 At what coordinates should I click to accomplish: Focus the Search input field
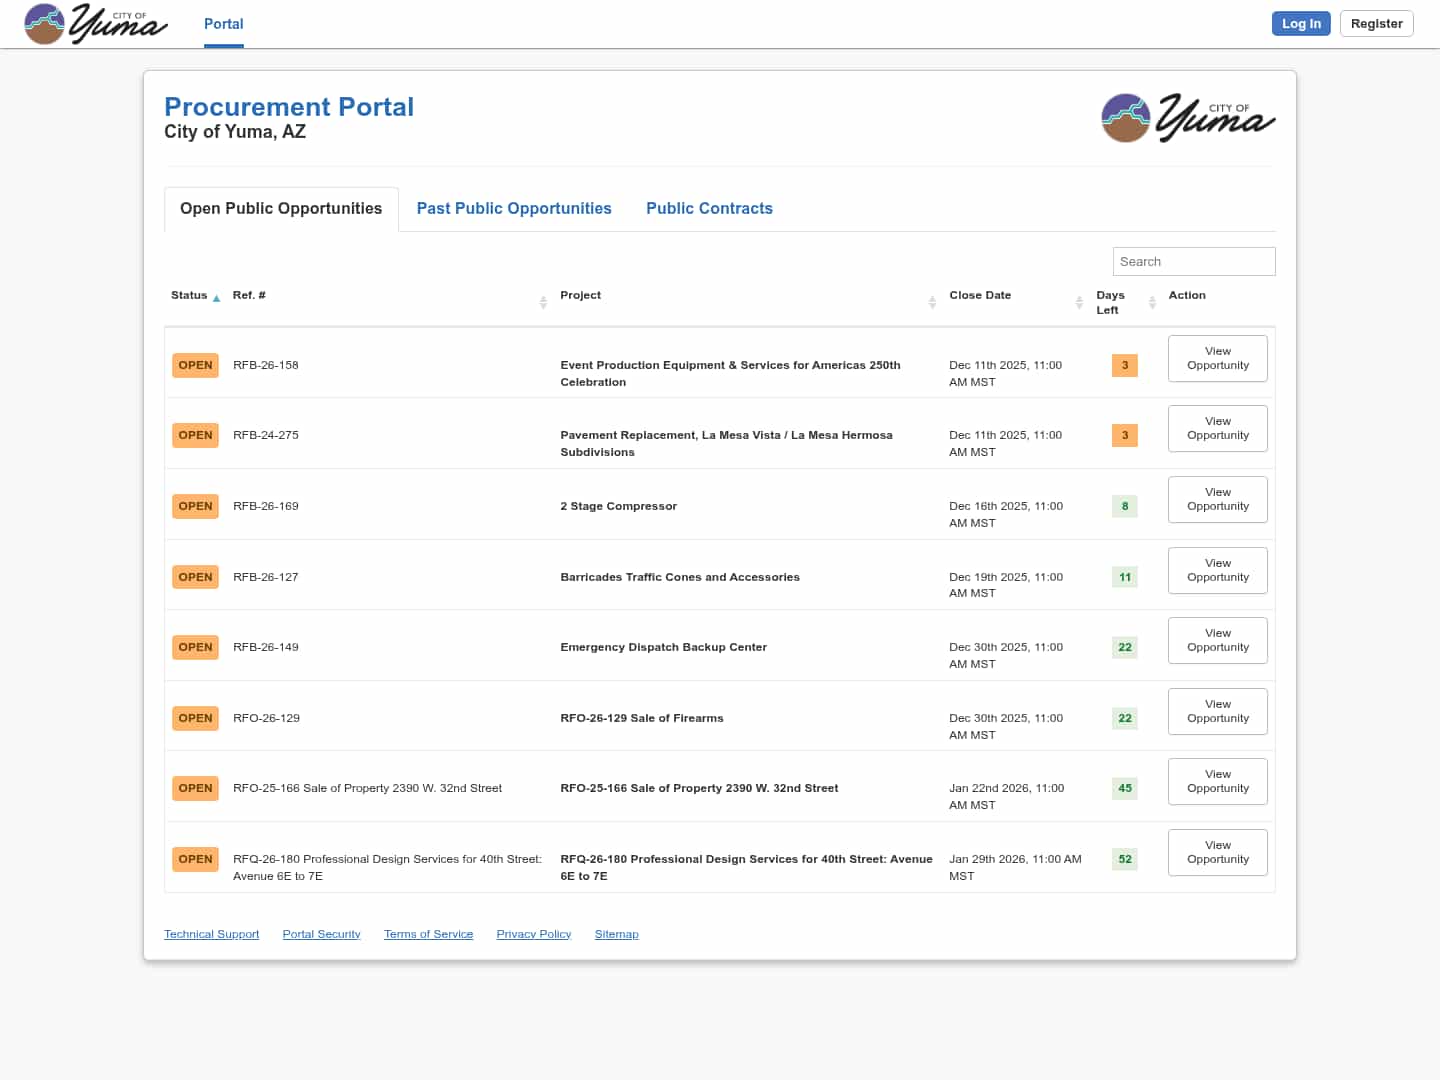point(1193,261)
